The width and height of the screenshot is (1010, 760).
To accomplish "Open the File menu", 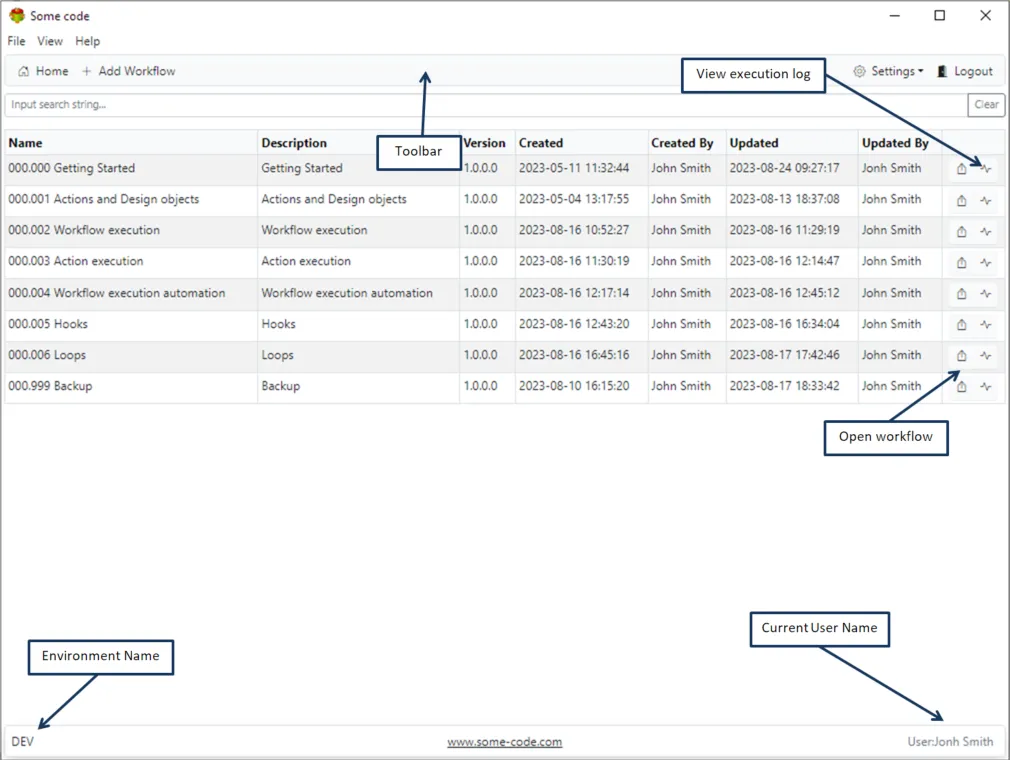I will click(x=16, y=41).
